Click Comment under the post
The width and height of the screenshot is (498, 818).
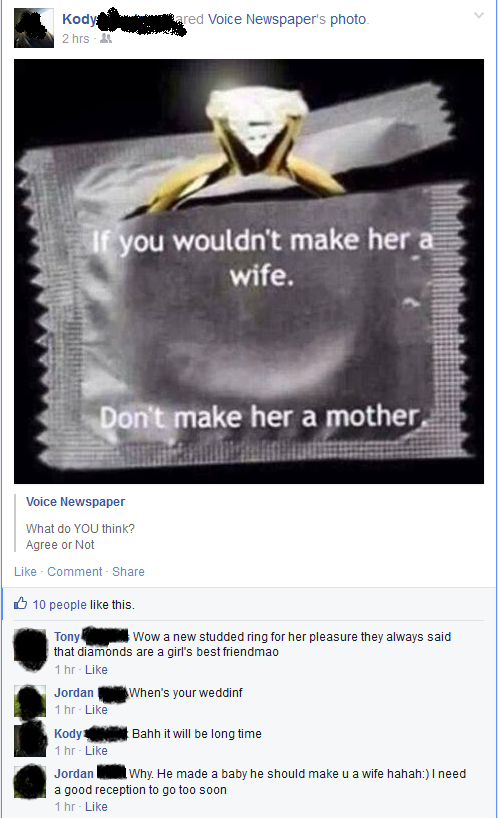pos(75,572)
